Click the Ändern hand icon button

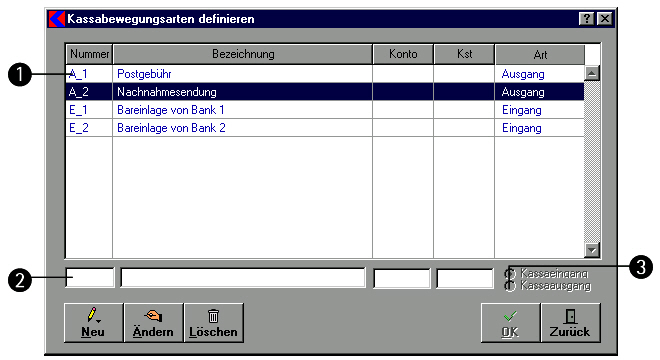pos(154,323)
